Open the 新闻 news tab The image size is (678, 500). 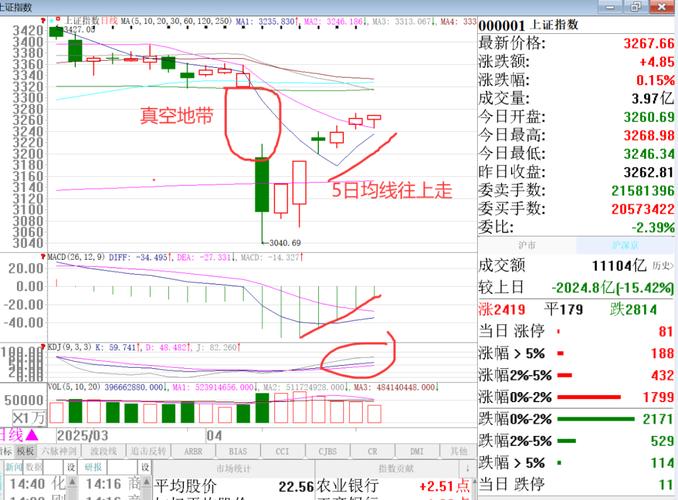[x=14, y=467]
